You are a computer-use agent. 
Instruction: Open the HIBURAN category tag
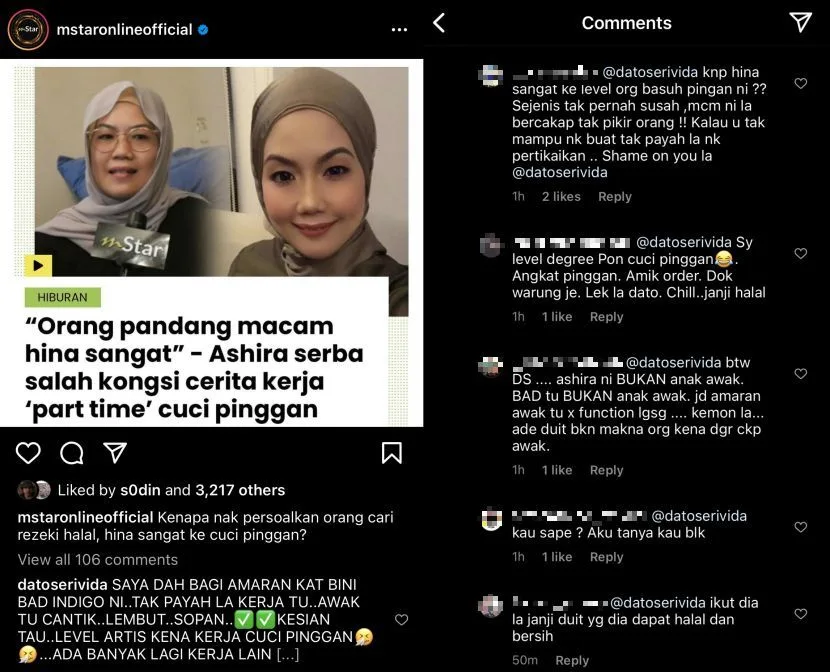[x=62, y=297]
